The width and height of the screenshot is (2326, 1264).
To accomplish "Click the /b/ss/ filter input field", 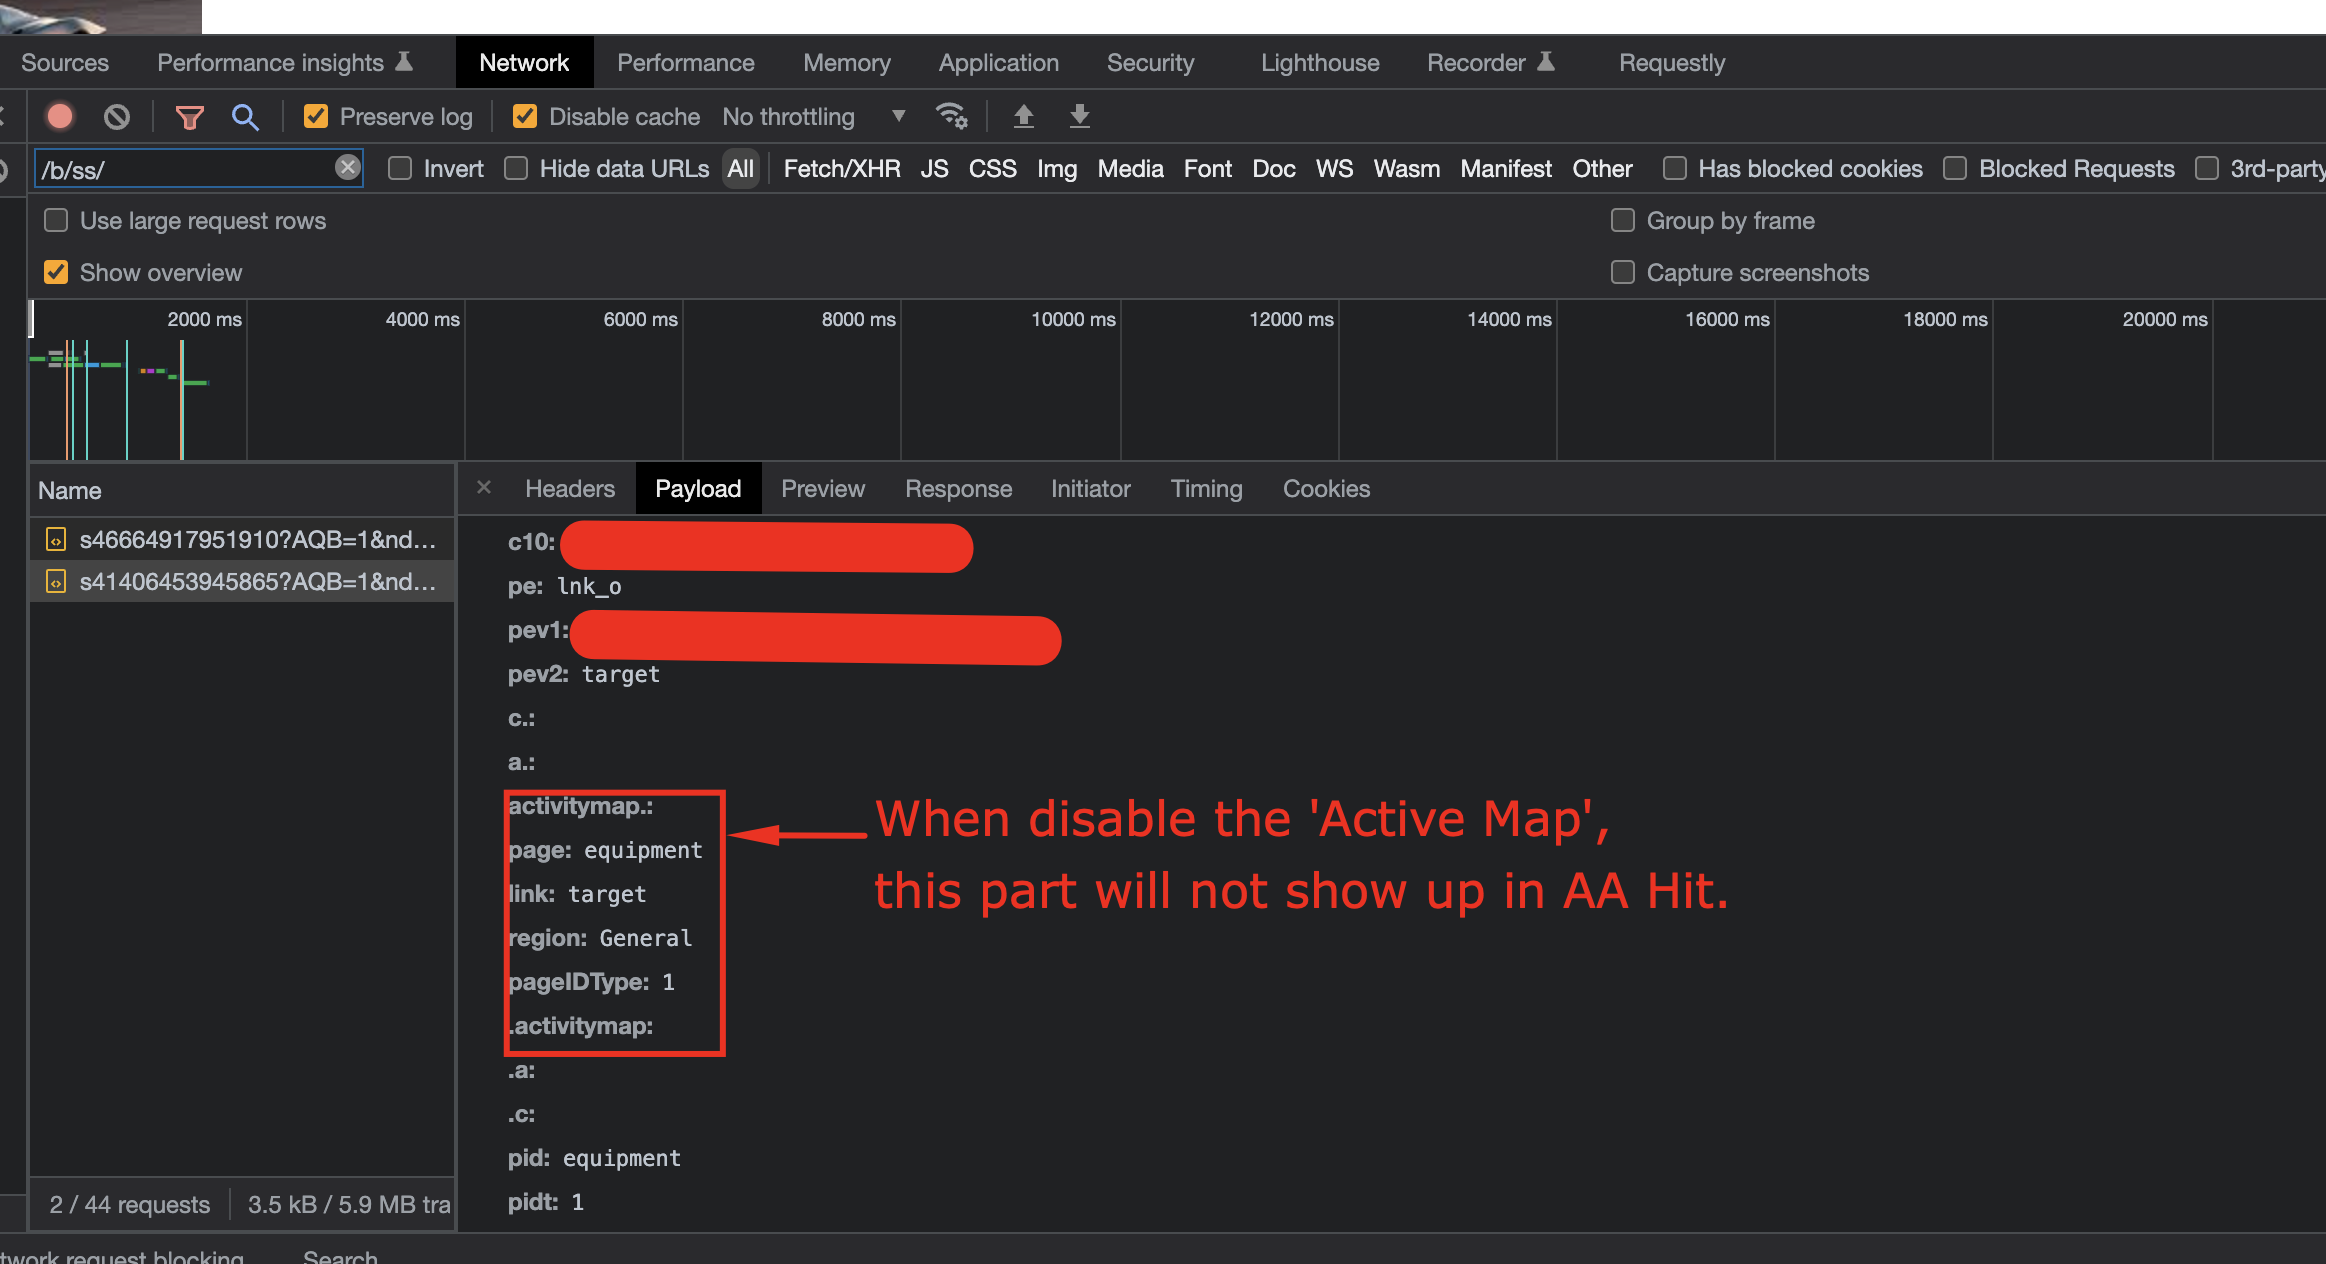I will (x=185, y=169).
